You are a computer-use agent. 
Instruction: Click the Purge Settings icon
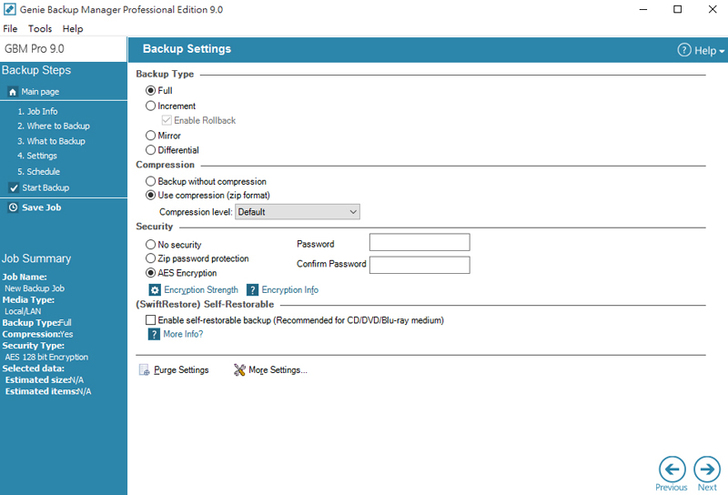coord(144,370)
